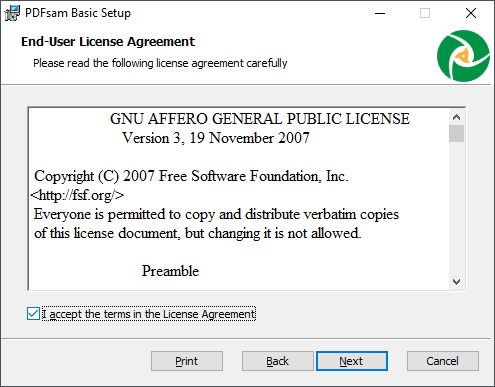Click the disabled maximize button
The width and height of the screenshot is (495, 387).
click(425, 13)
